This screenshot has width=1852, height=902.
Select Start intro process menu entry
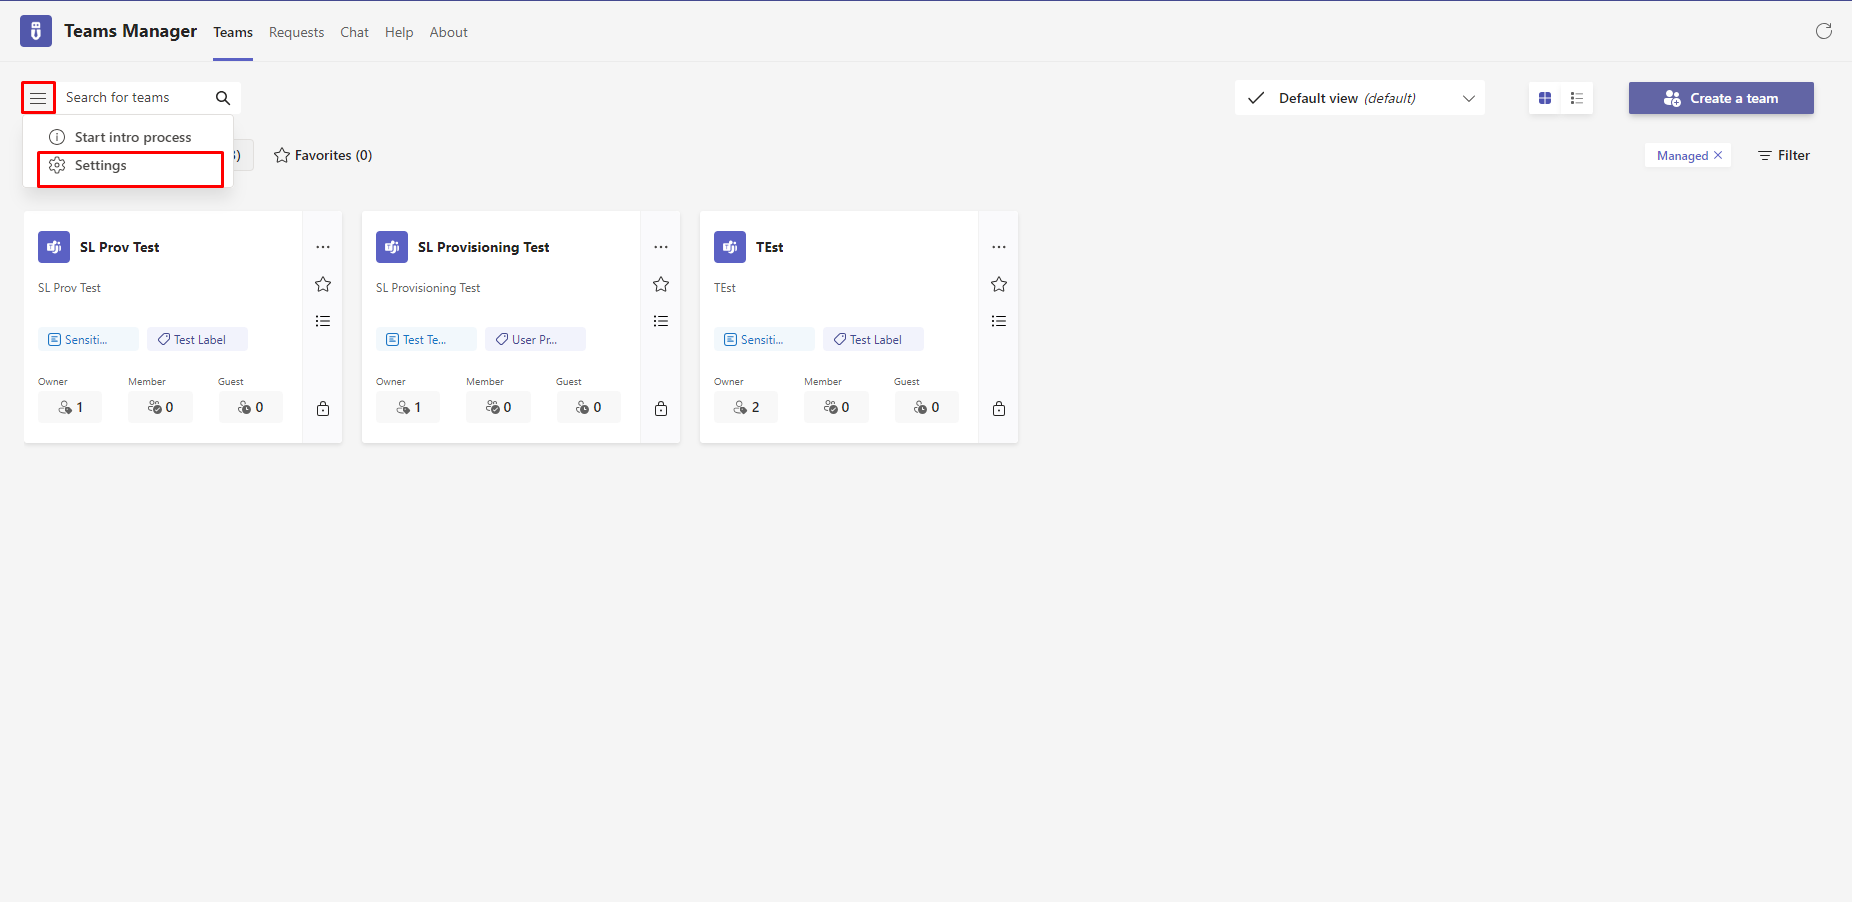point(128,137)
